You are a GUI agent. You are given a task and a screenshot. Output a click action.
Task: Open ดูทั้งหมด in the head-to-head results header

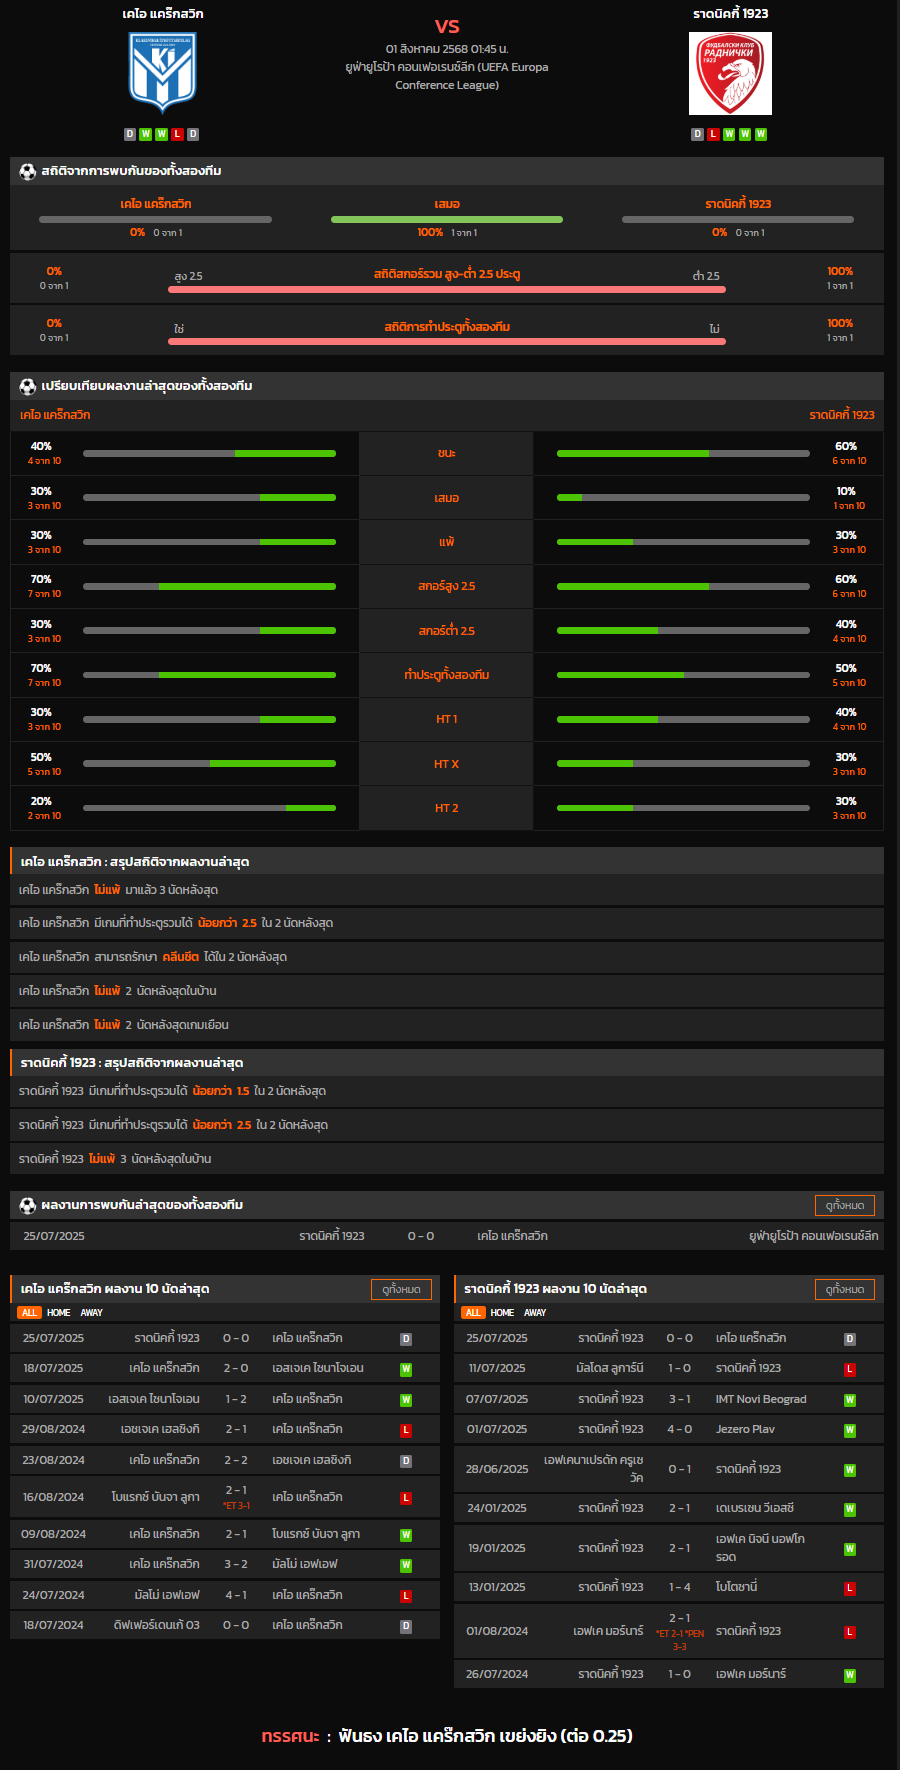coord(845,1205)
